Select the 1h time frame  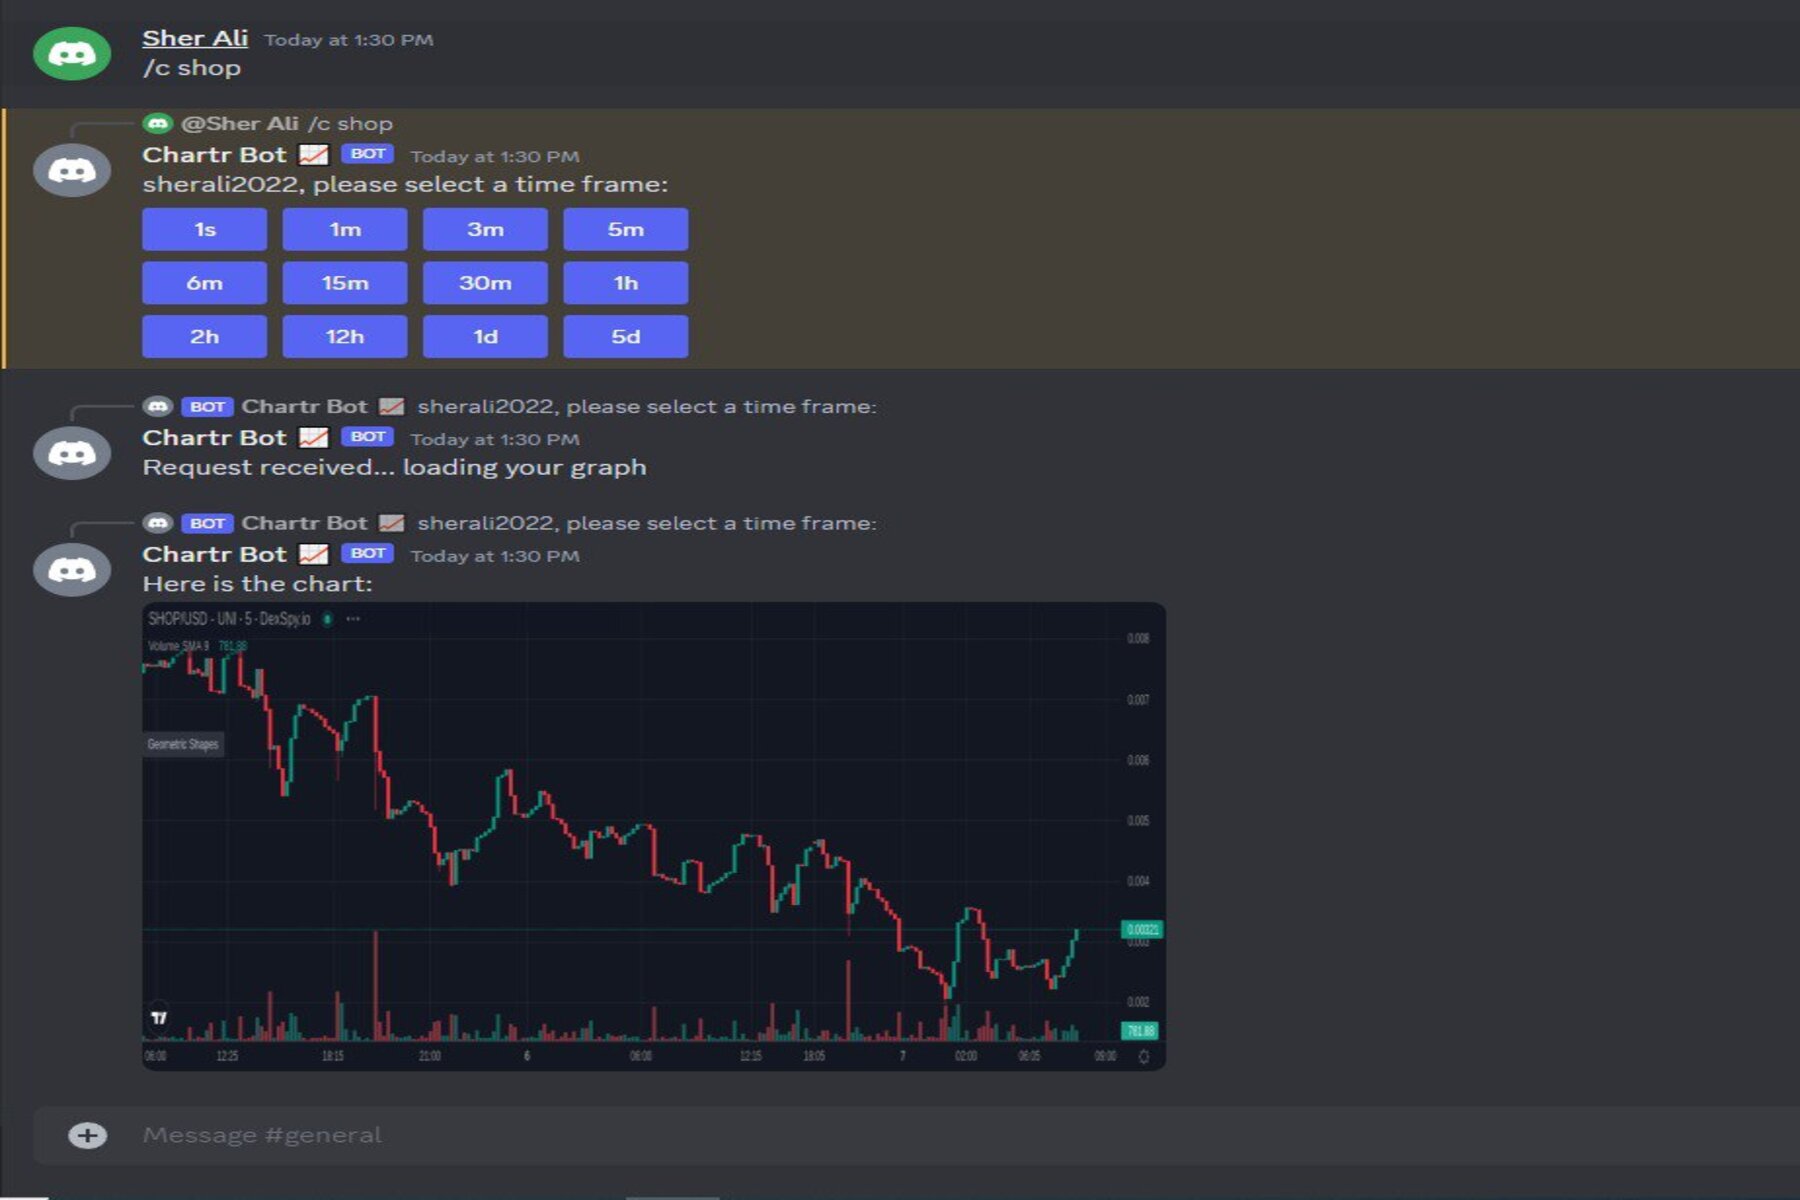tap(626, 283)
